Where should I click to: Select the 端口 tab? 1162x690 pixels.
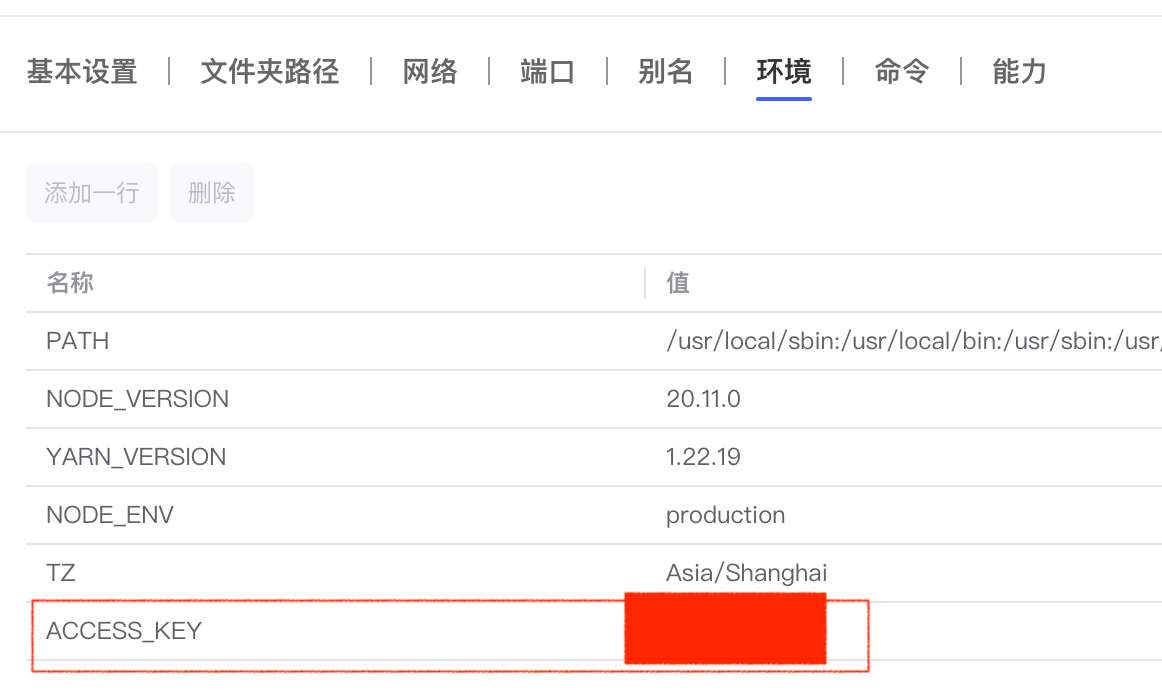(x=548, y=72)
